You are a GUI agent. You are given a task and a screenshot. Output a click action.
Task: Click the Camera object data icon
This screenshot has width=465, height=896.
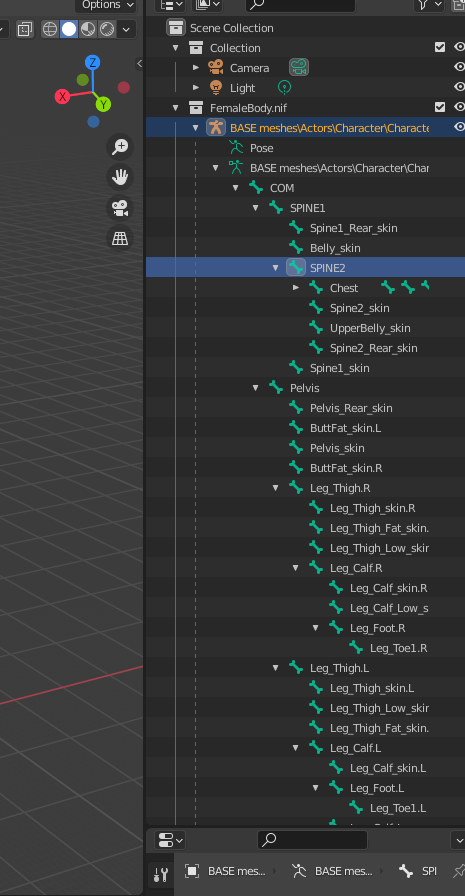pyautogui.click(x=299, y=67)
